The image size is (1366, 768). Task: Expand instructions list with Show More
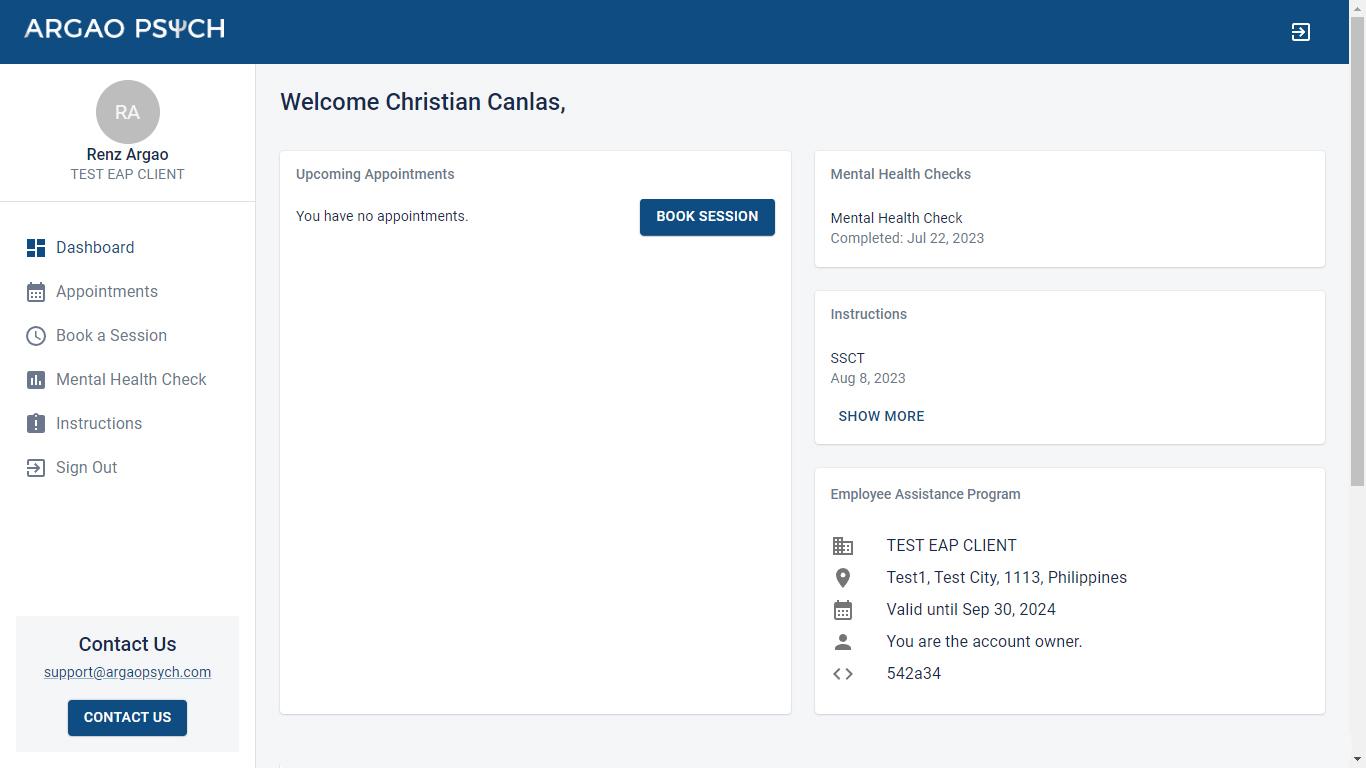pyautogui.click(x=881, y=416)
